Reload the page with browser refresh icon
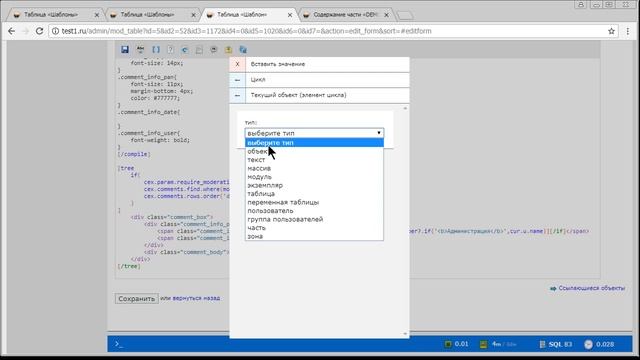The image size is (640, 360). (39, 31)
